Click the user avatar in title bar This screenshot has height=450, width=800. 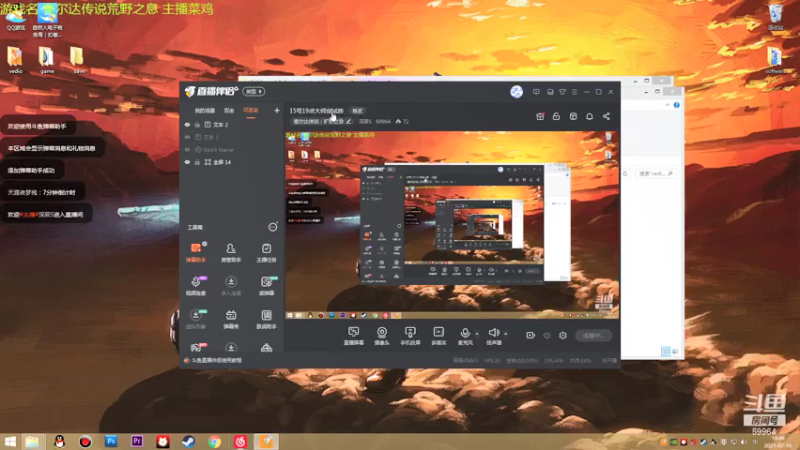516,92
